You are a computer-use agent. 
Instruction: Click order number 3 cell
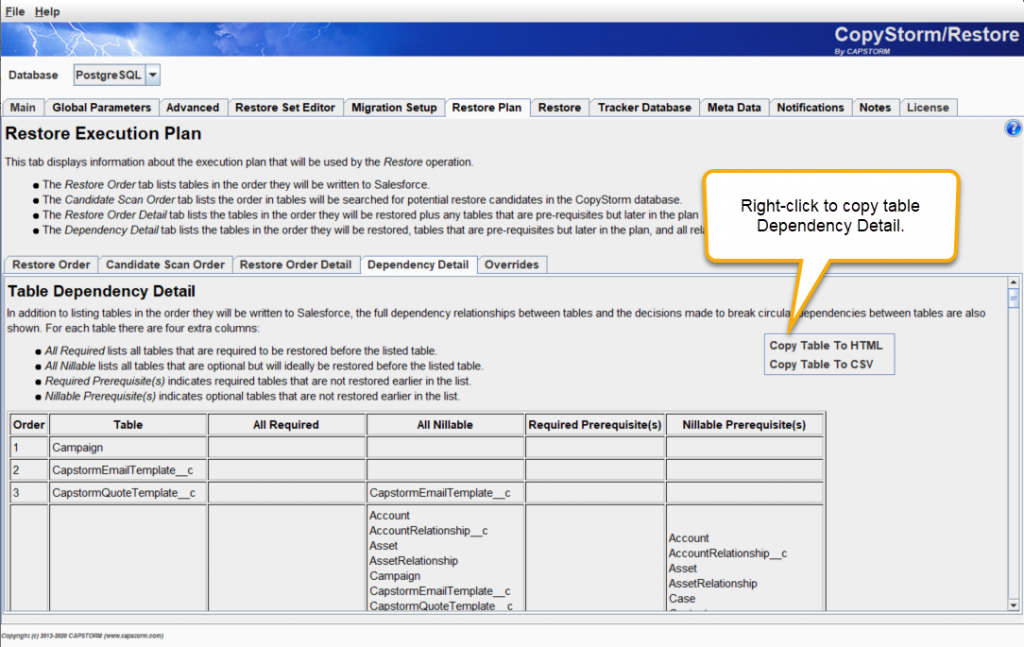point(29,492)
